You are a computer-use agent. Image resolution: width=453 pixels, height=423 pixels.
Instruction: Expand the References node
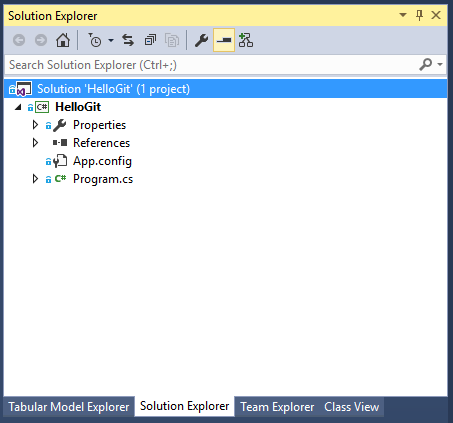[35, 143]
